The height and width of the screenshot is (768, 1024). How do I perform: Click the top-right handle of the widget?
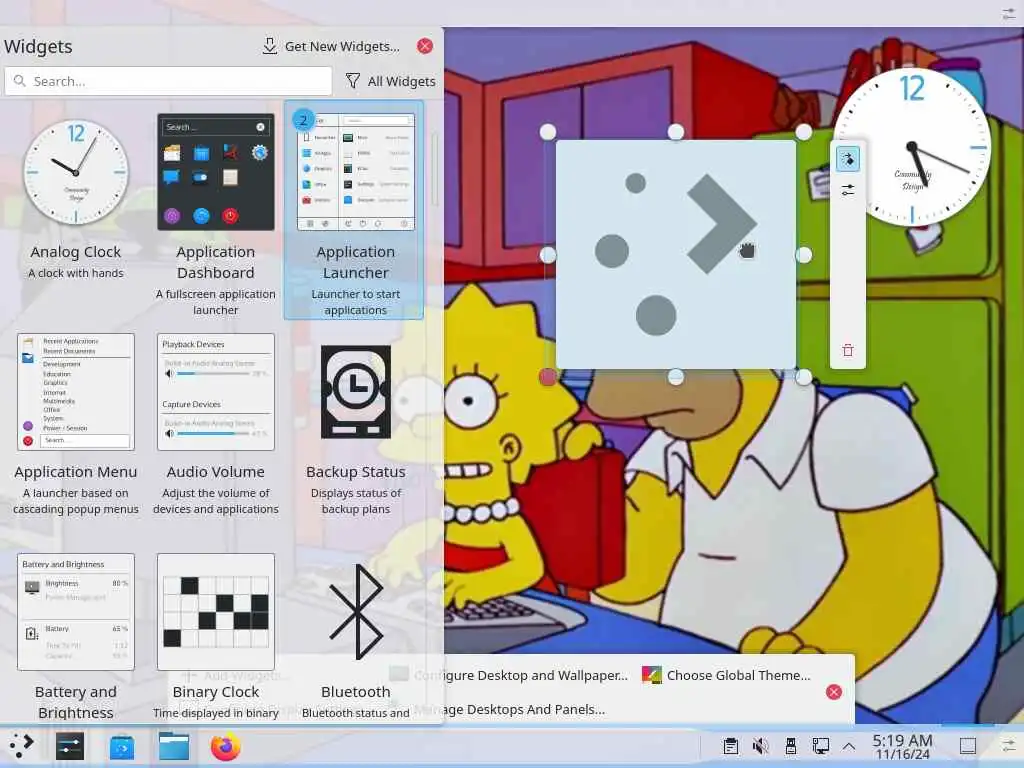(804, 132)
